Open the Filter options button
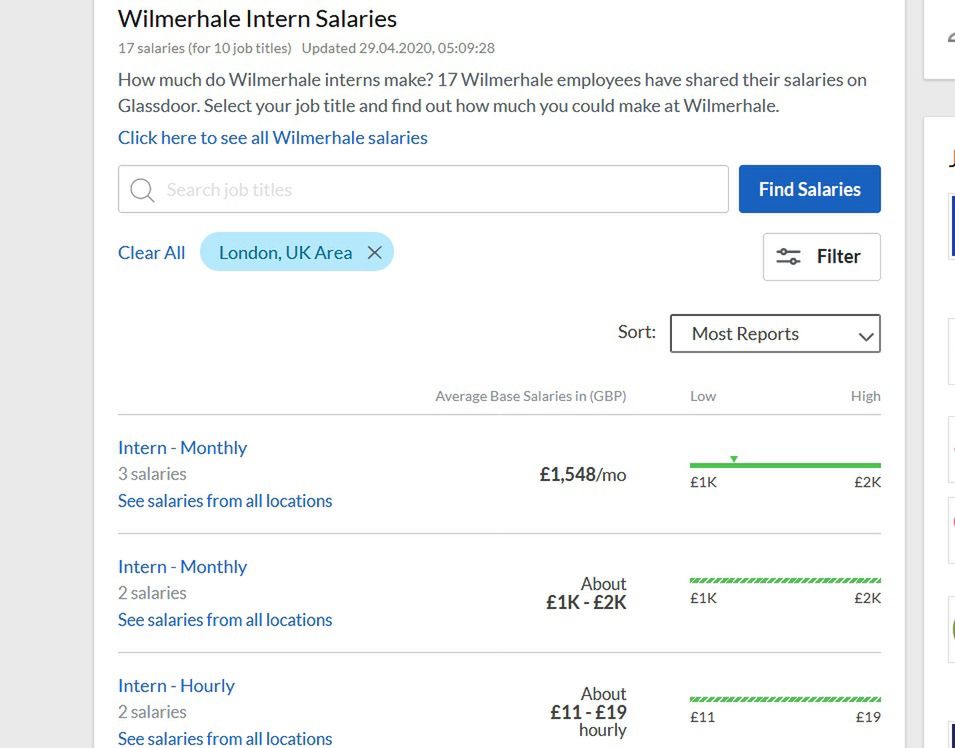 (822, 256)
